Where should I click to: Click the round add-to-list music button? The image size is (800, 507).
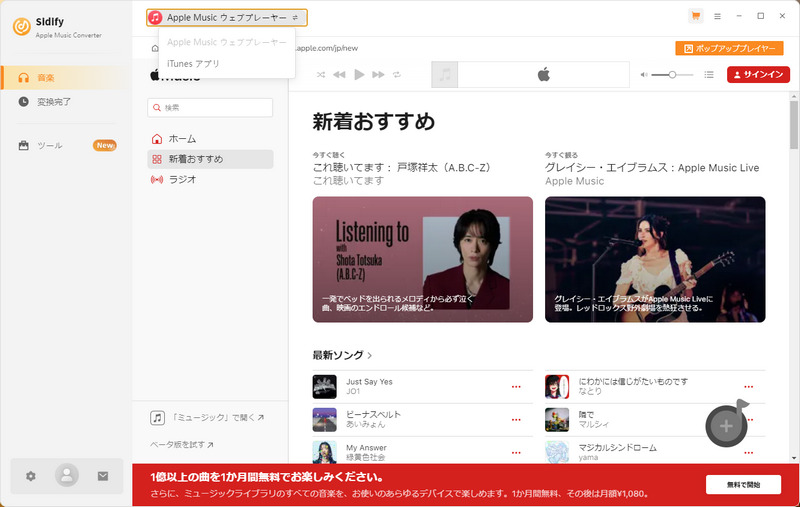click(727, 424)
